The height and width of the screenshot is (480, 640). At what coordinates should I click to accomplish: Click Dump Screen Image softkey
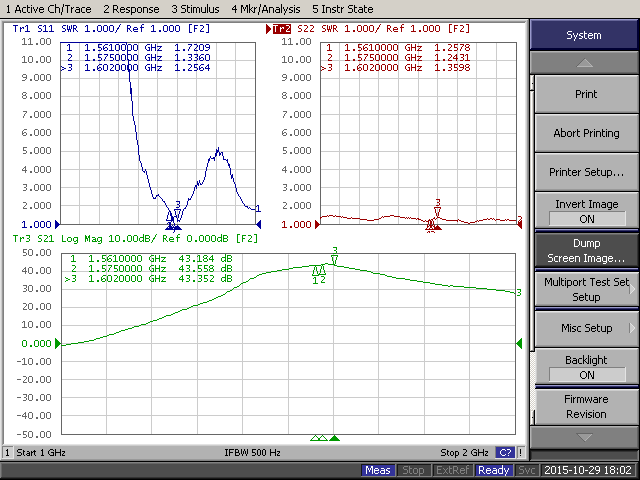click(586, 250)
